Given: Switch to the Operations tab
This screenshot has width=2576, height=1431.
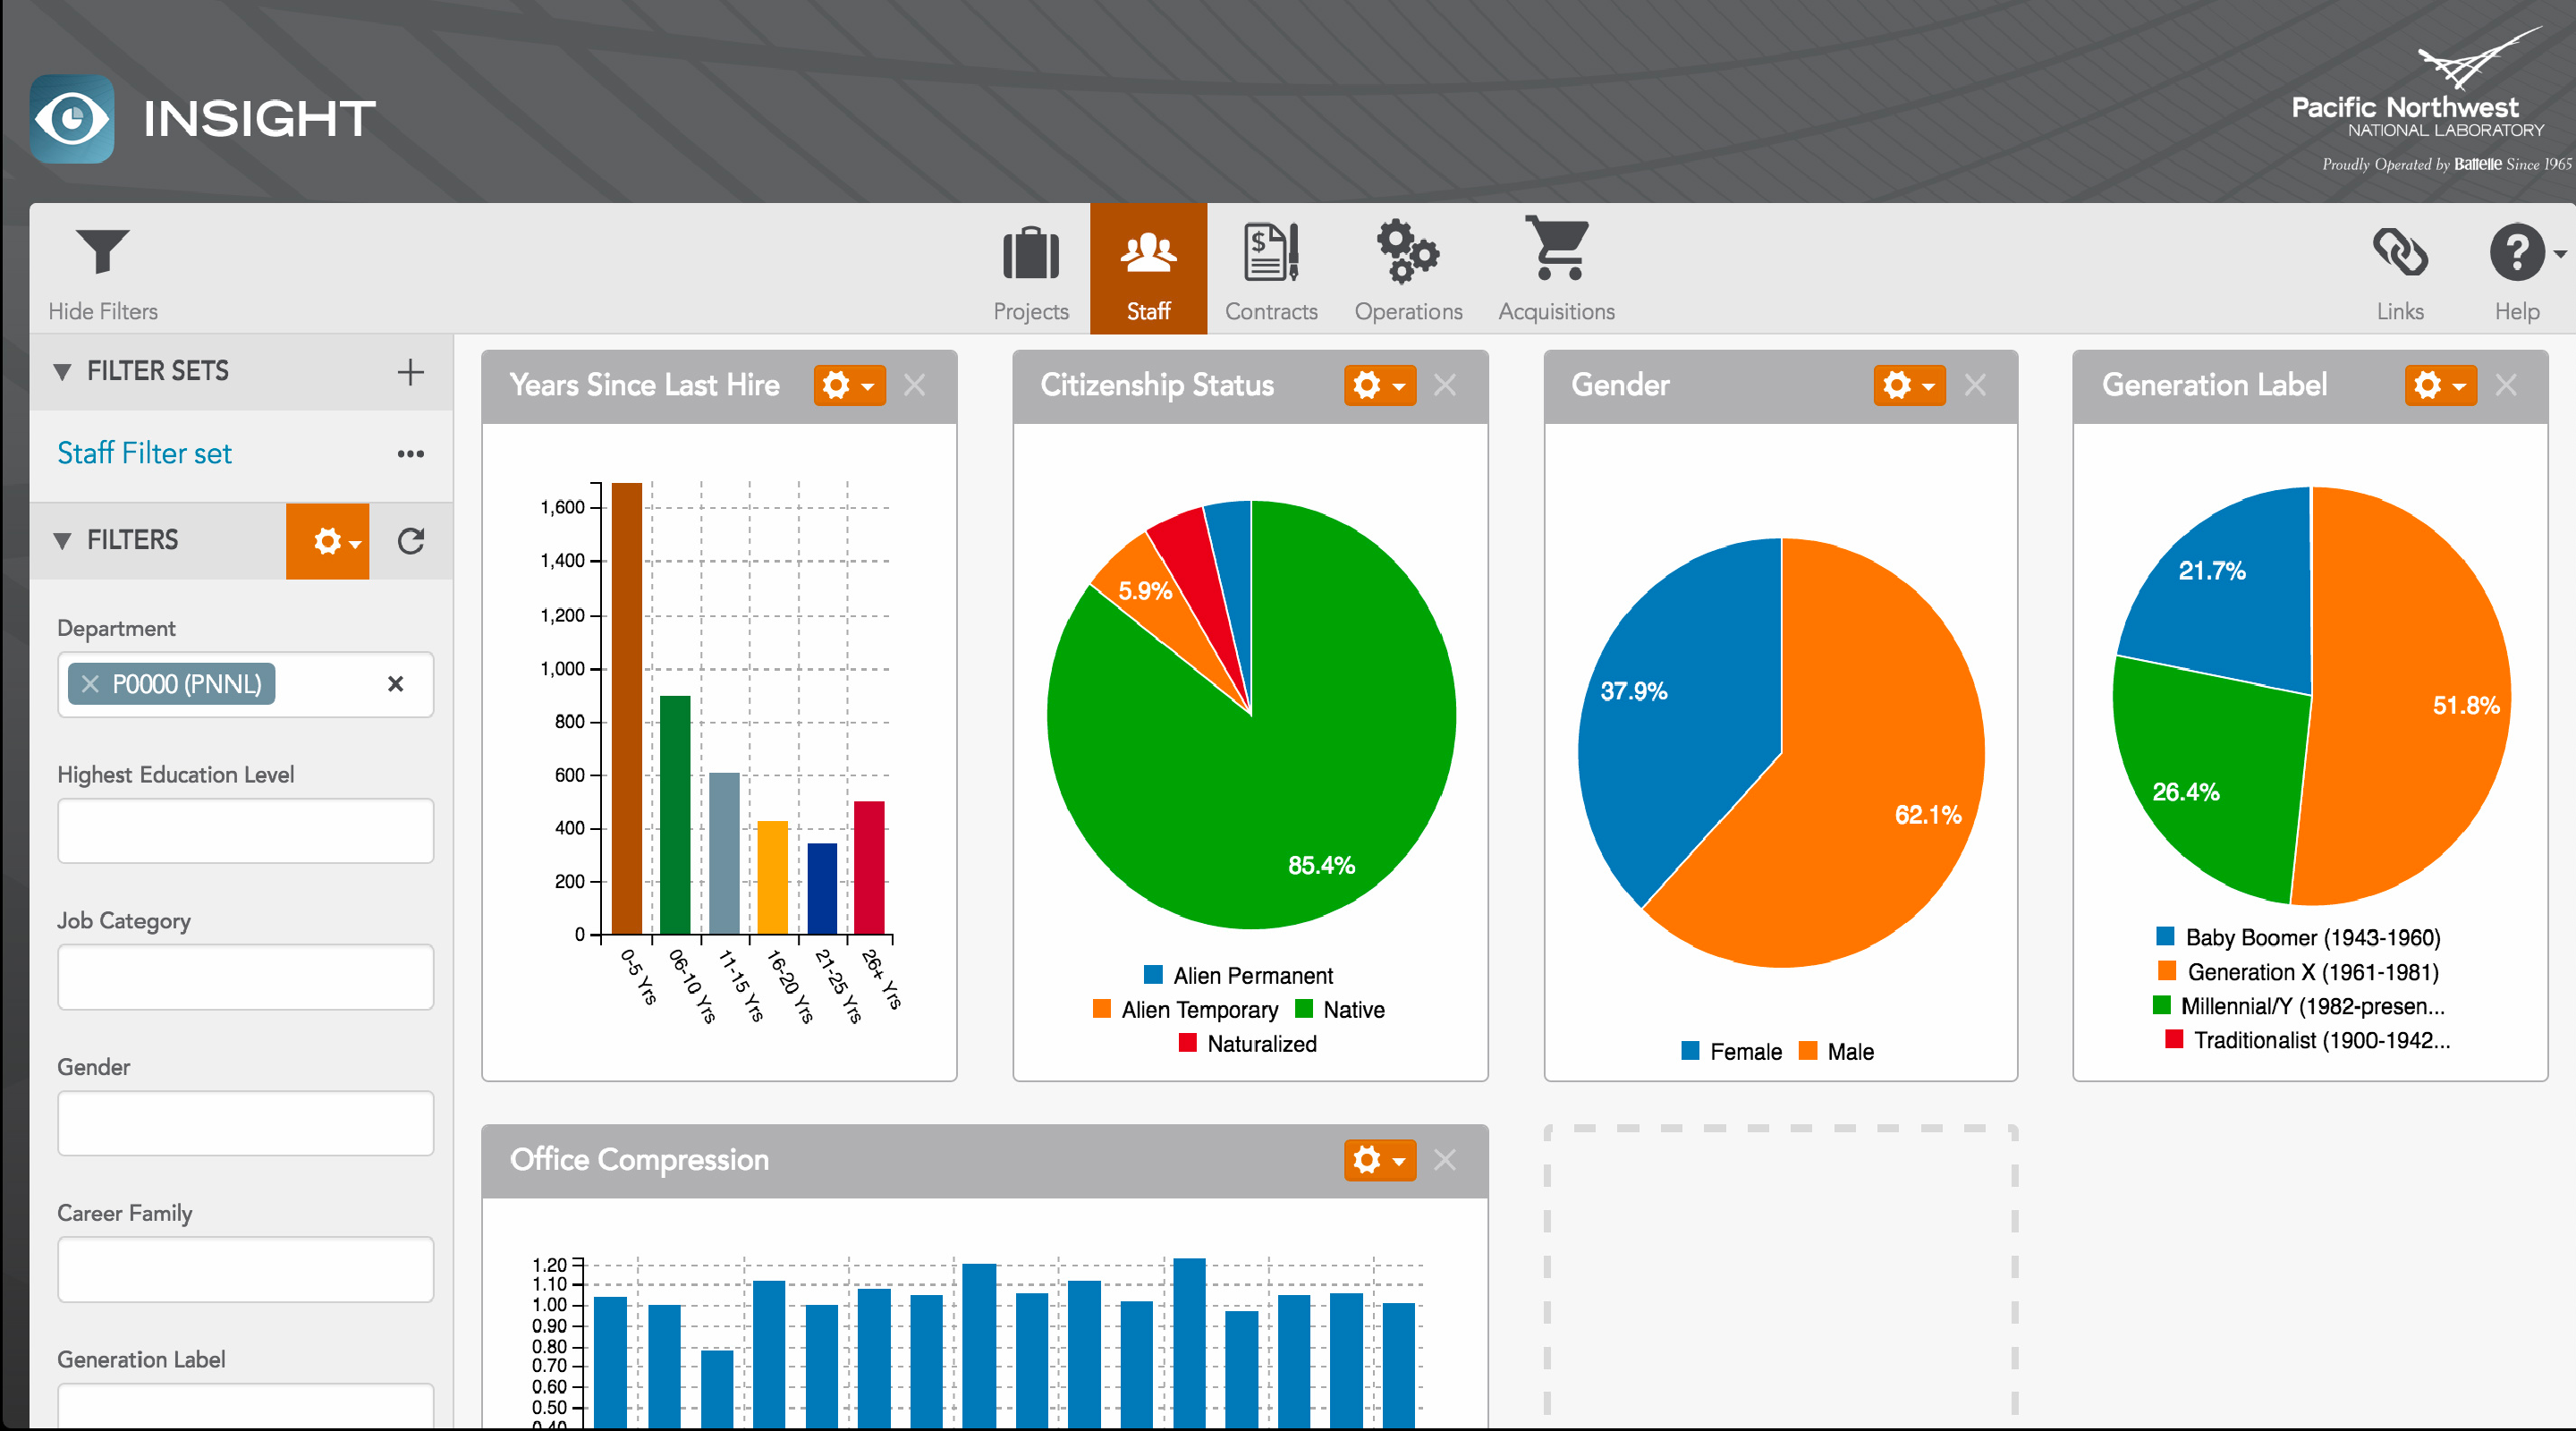Looking at the screenshot, I should tap(1408, 270).
